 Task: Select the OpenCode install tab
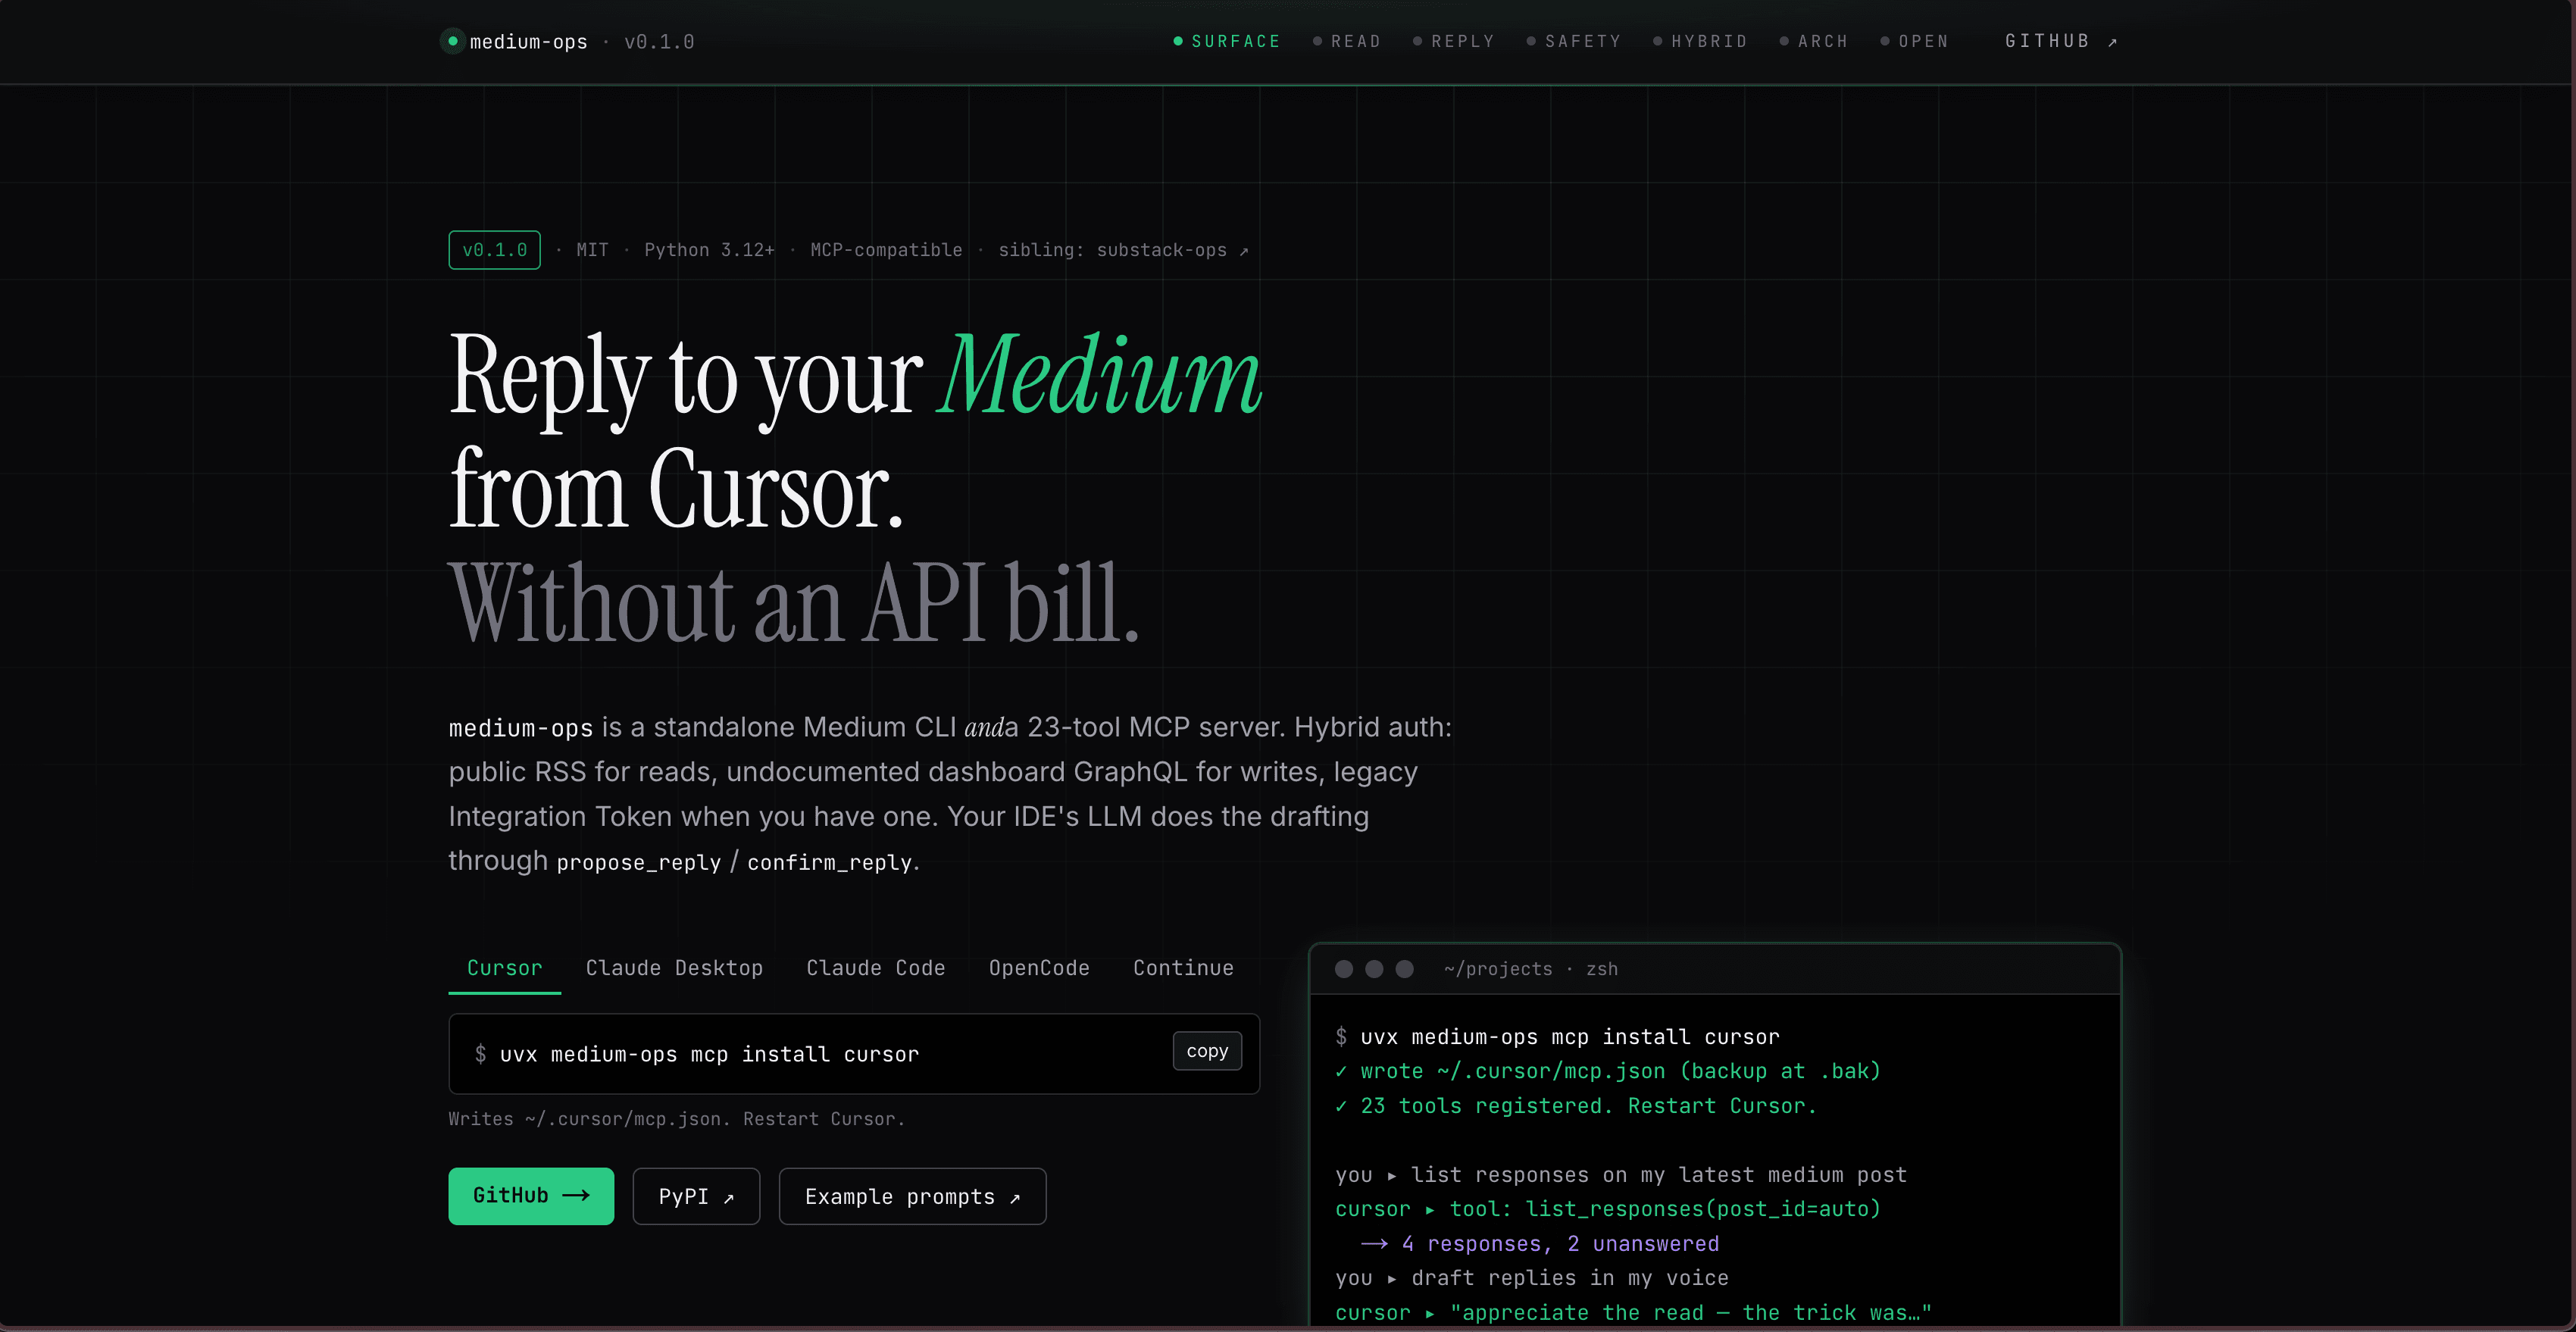tap(1039, 968)
